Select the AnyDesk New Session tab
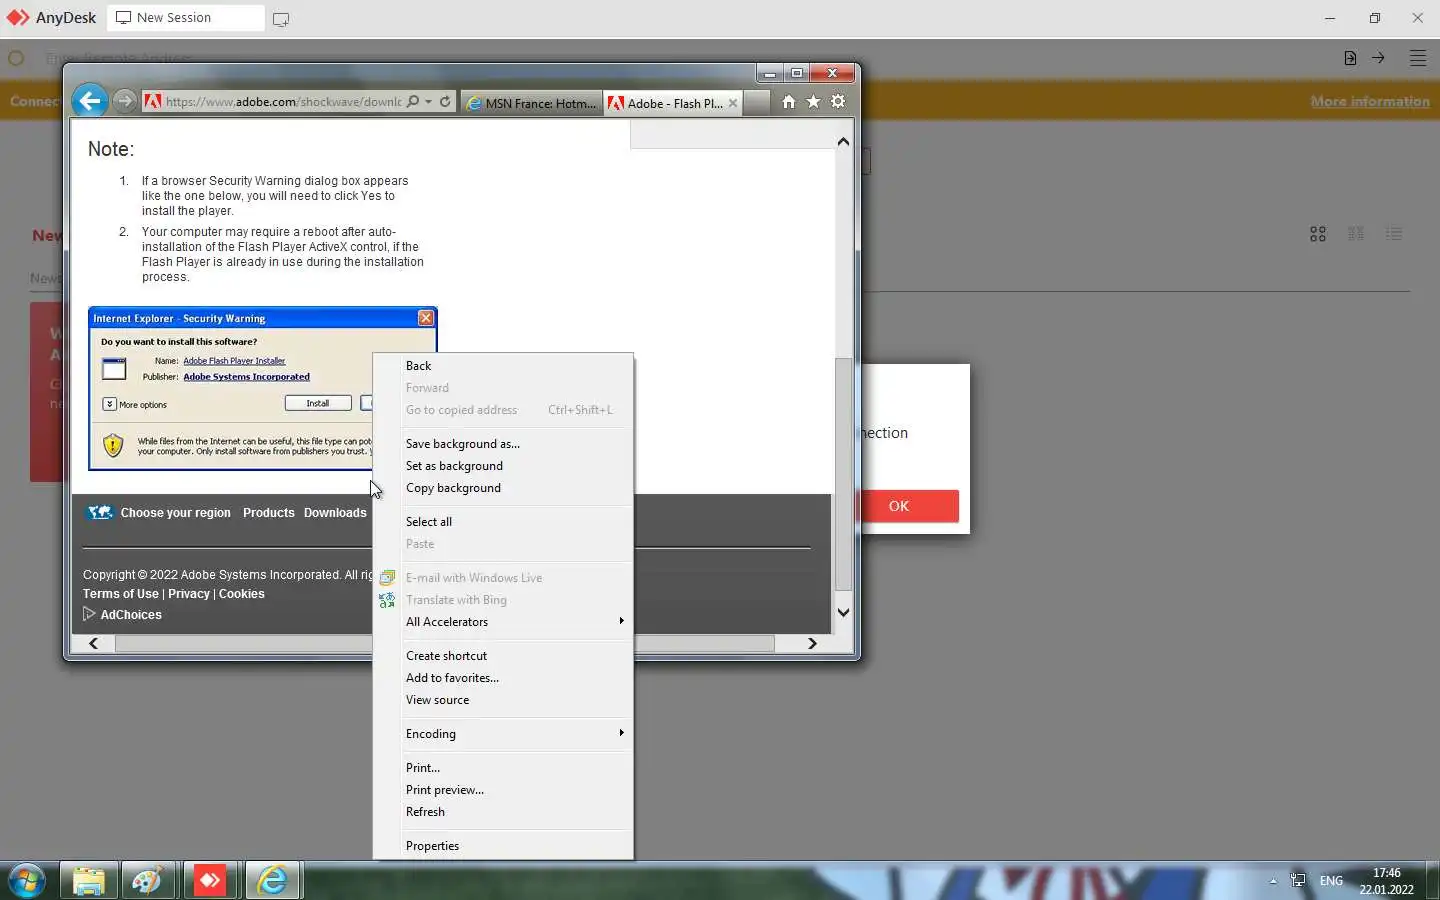 tap(185, 18)
